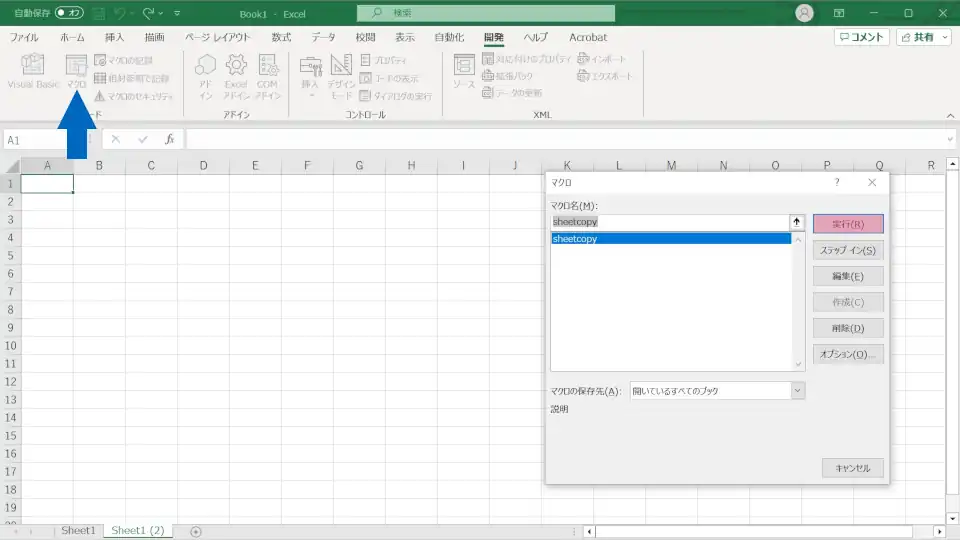960x540 pixels.
Task: Click the add new sheet plus icon
Action: [196, 531]
